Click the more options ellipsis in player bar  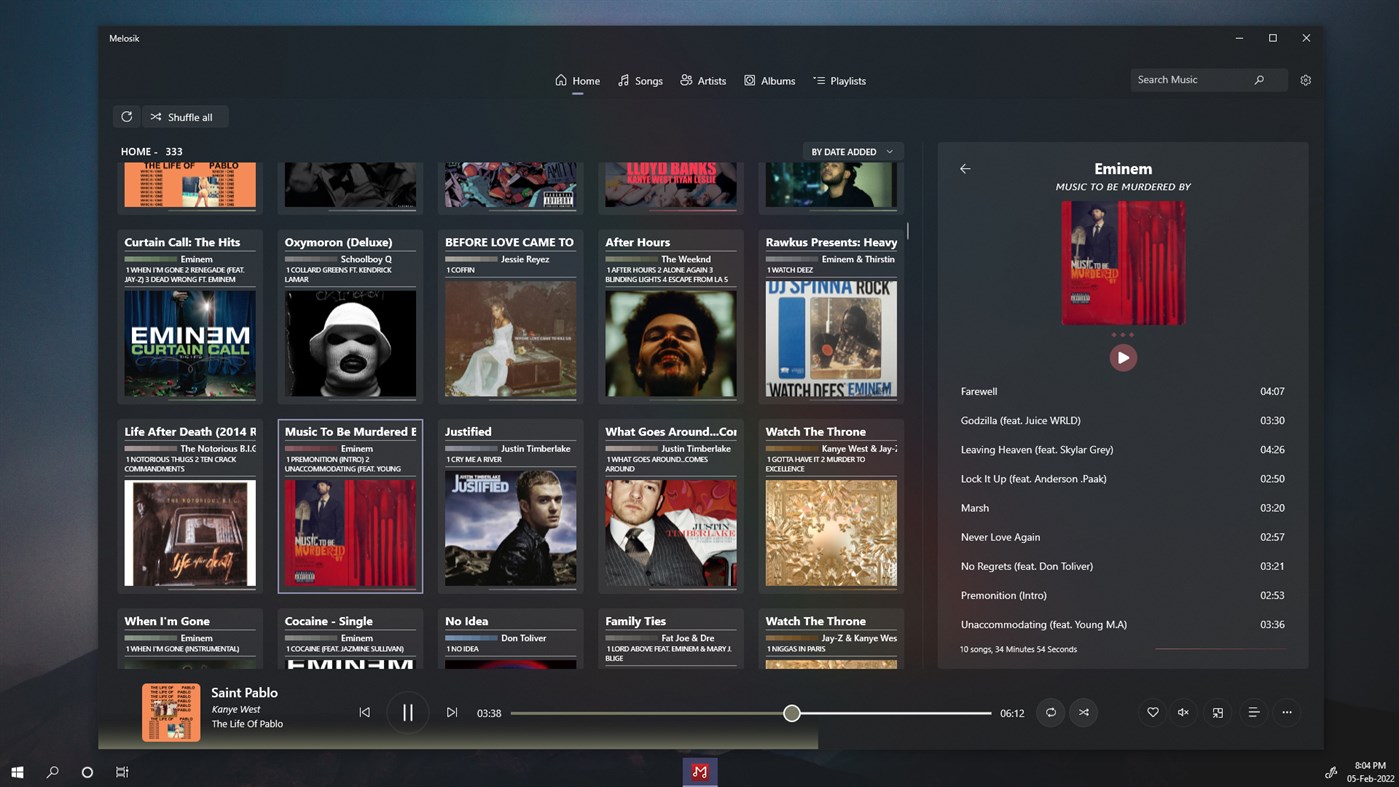[1286, 712]
